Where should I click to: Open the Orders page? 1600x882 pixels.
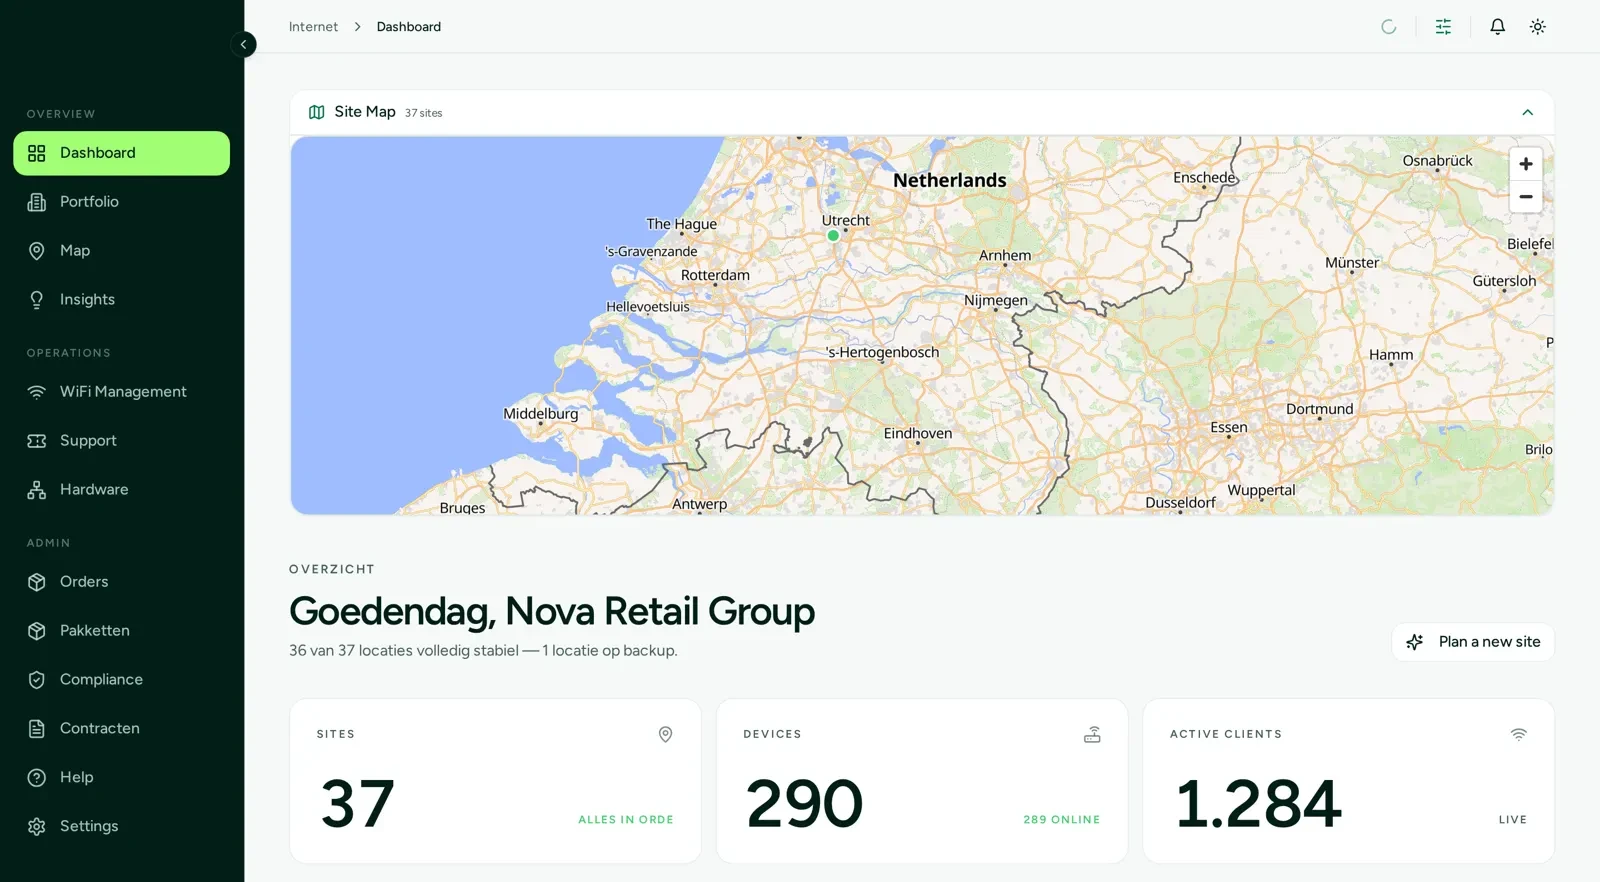pyautogui.click(x=121, y=582)
